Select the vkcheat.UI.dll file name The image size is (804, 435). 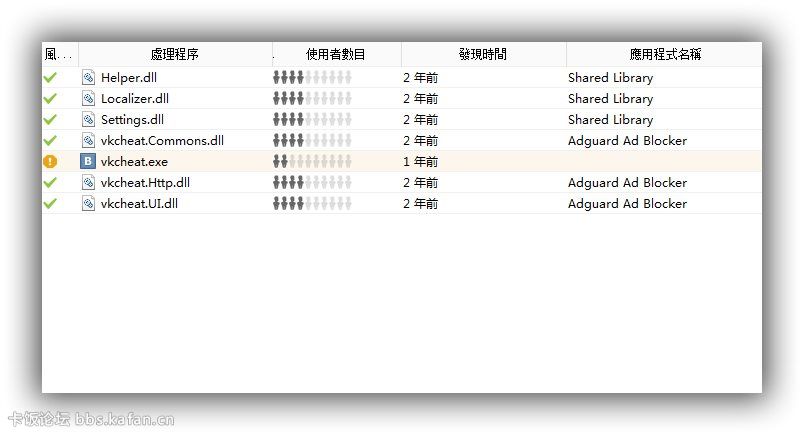pyautogui.click(x=139, y=204)
